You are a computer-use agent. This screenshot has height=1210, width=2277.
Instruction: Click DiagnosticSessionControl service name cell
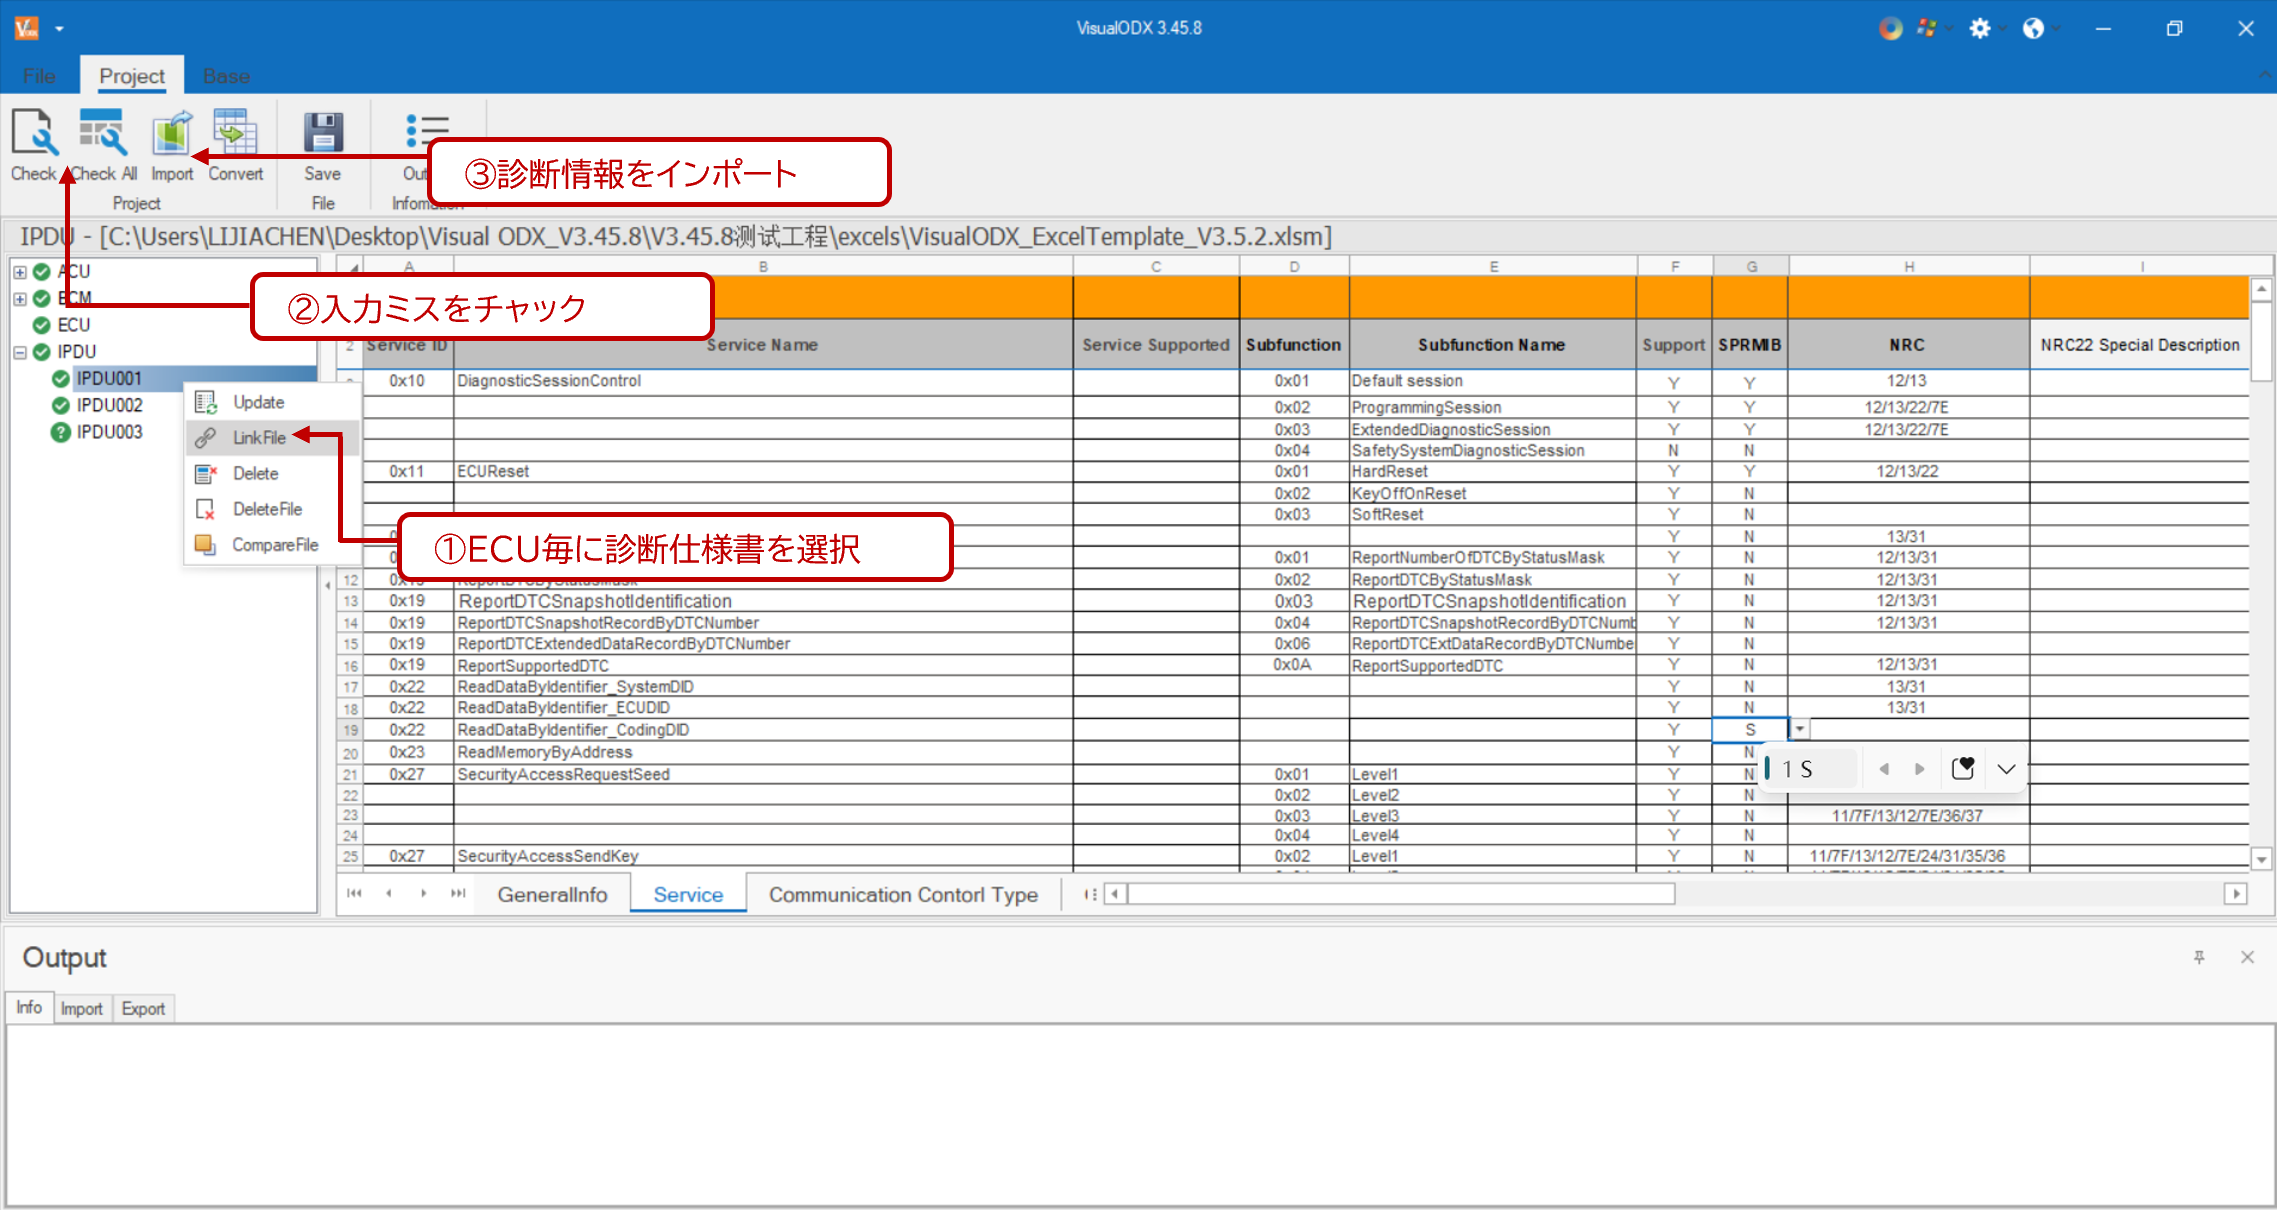tap(763, 381)
